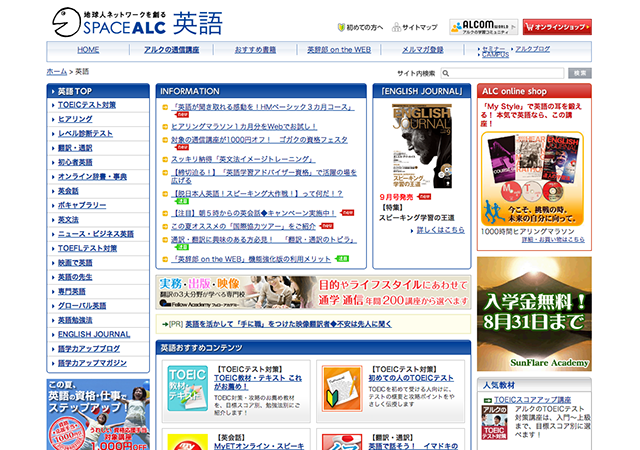Screen dimensions: 640x450
Task: Open the 1000円オフ ゴガクの資格フェスタ link
Action: [259, 140]
